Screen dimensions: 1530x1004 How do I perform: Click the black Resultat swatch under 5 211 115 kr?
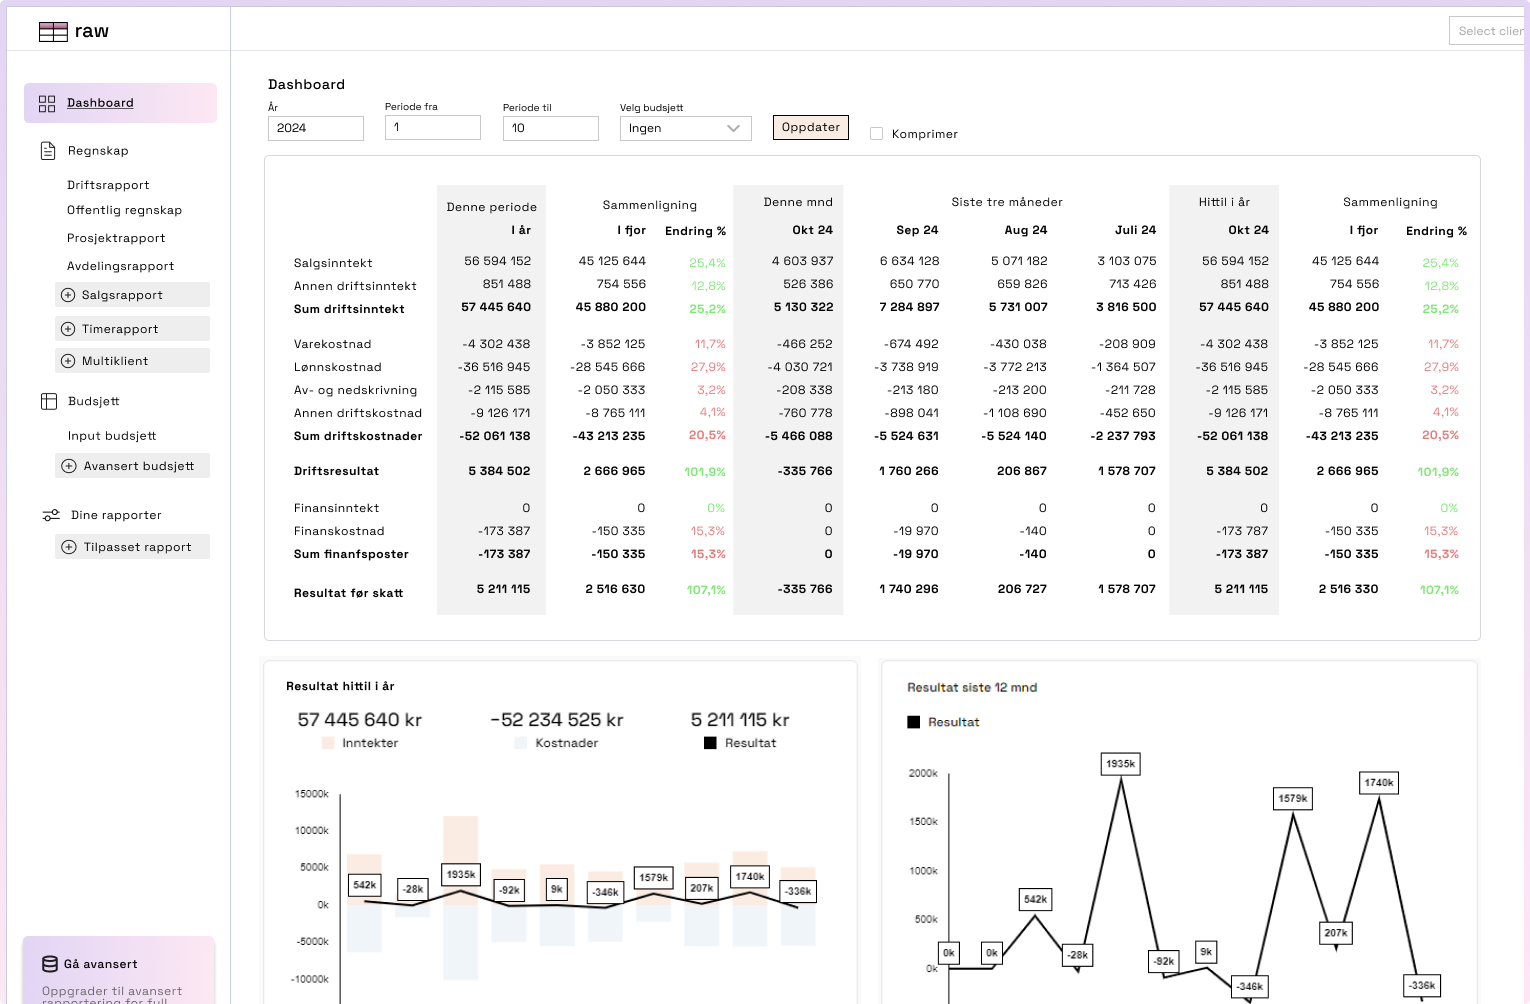tap(710, 743)
